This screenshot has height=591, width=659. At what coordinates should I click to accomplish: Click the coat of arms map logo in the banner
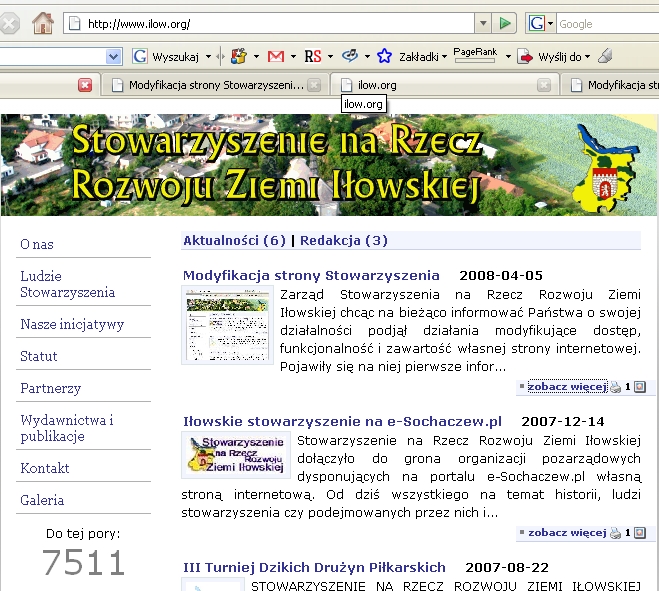coord(605,168)
